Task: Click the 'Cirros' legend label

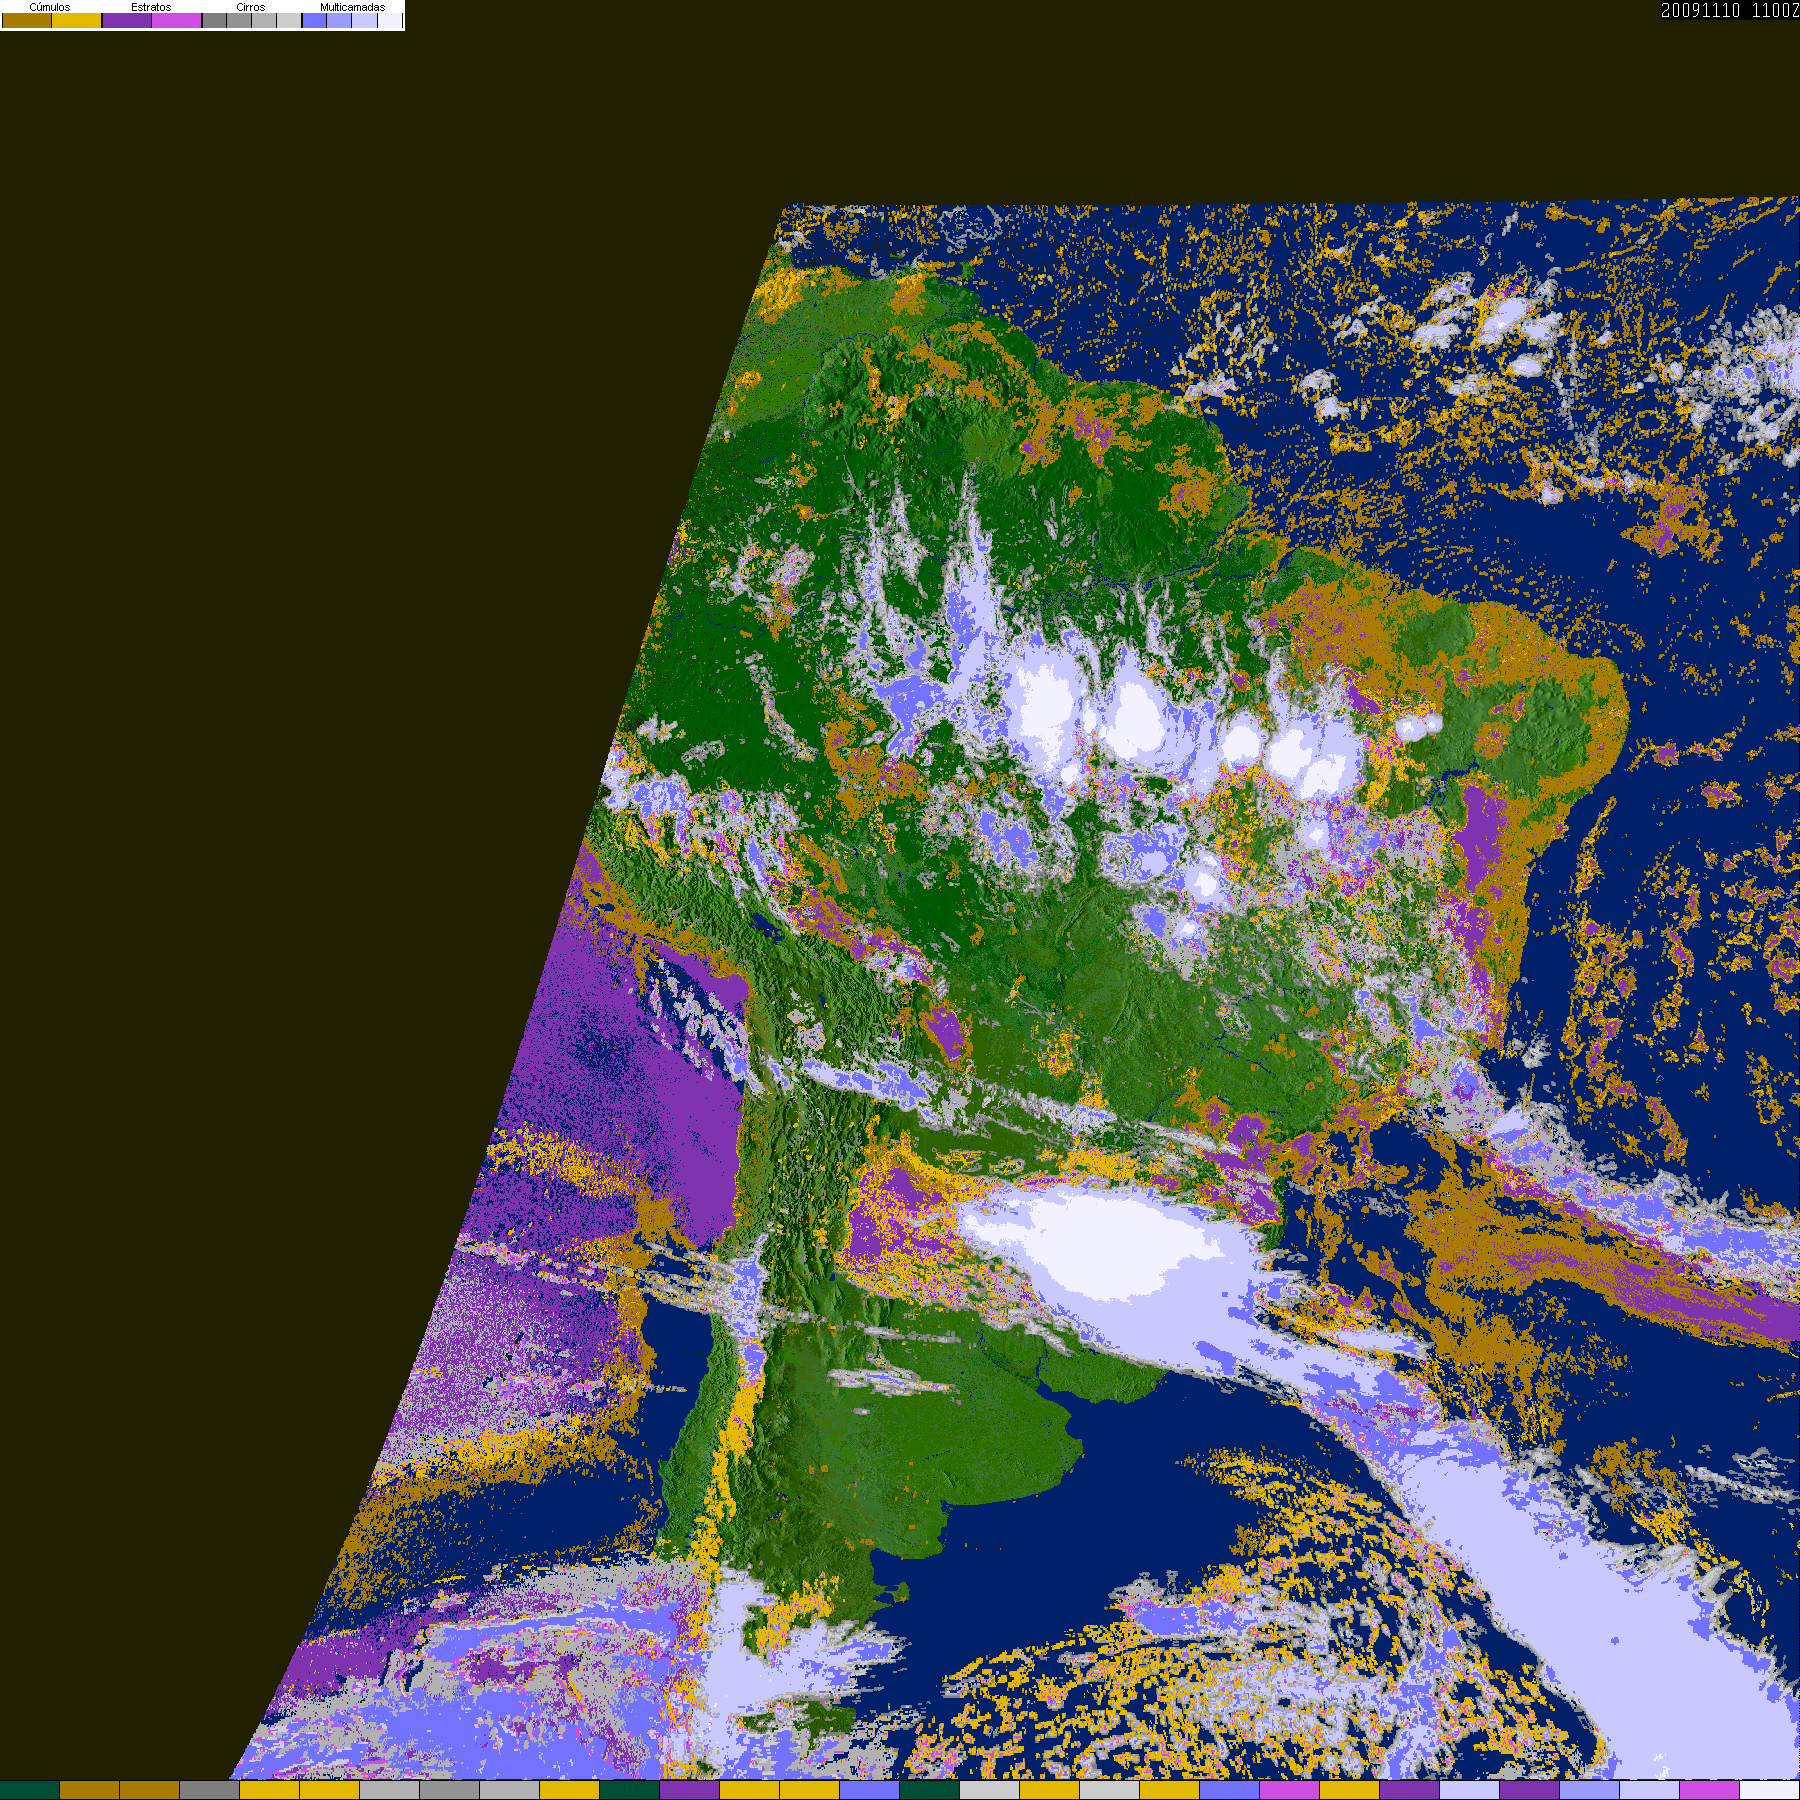Action: coord(251,7)
